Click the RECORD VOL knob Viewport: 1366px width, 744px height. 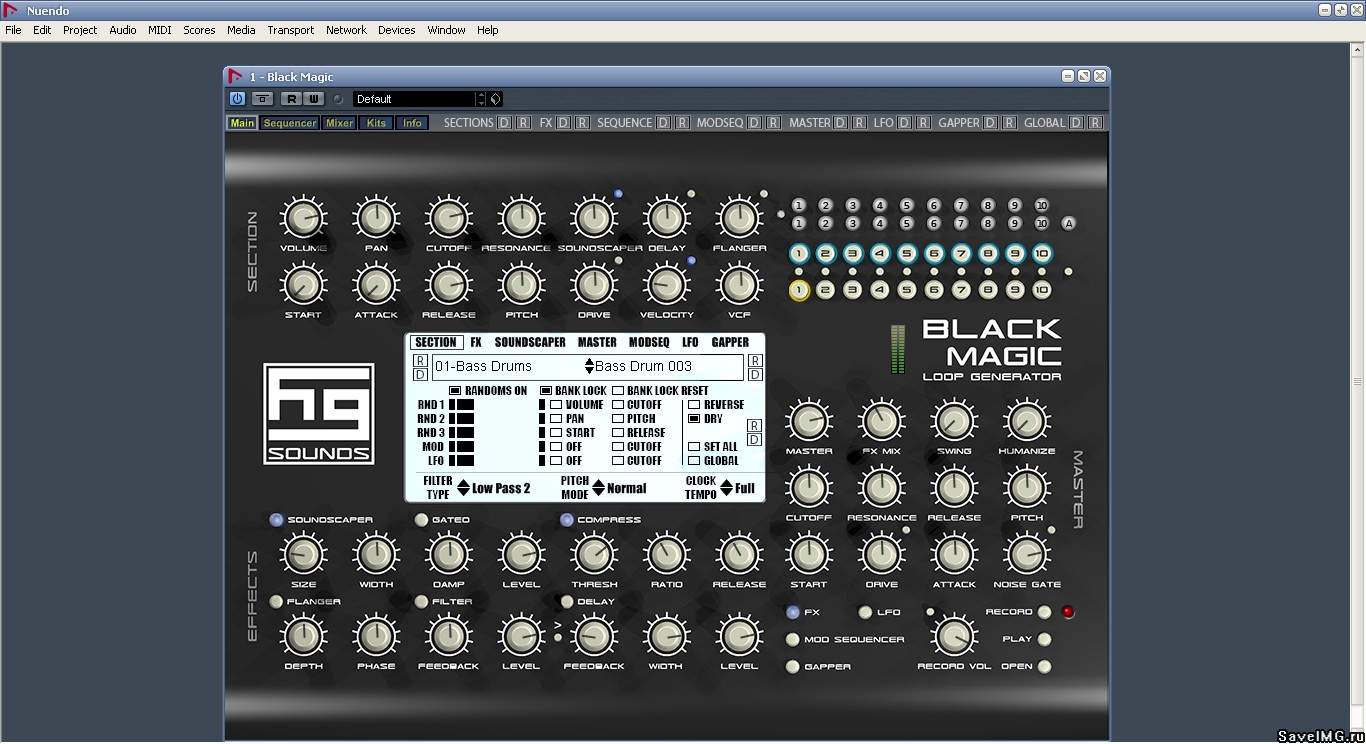coord(953,637)
